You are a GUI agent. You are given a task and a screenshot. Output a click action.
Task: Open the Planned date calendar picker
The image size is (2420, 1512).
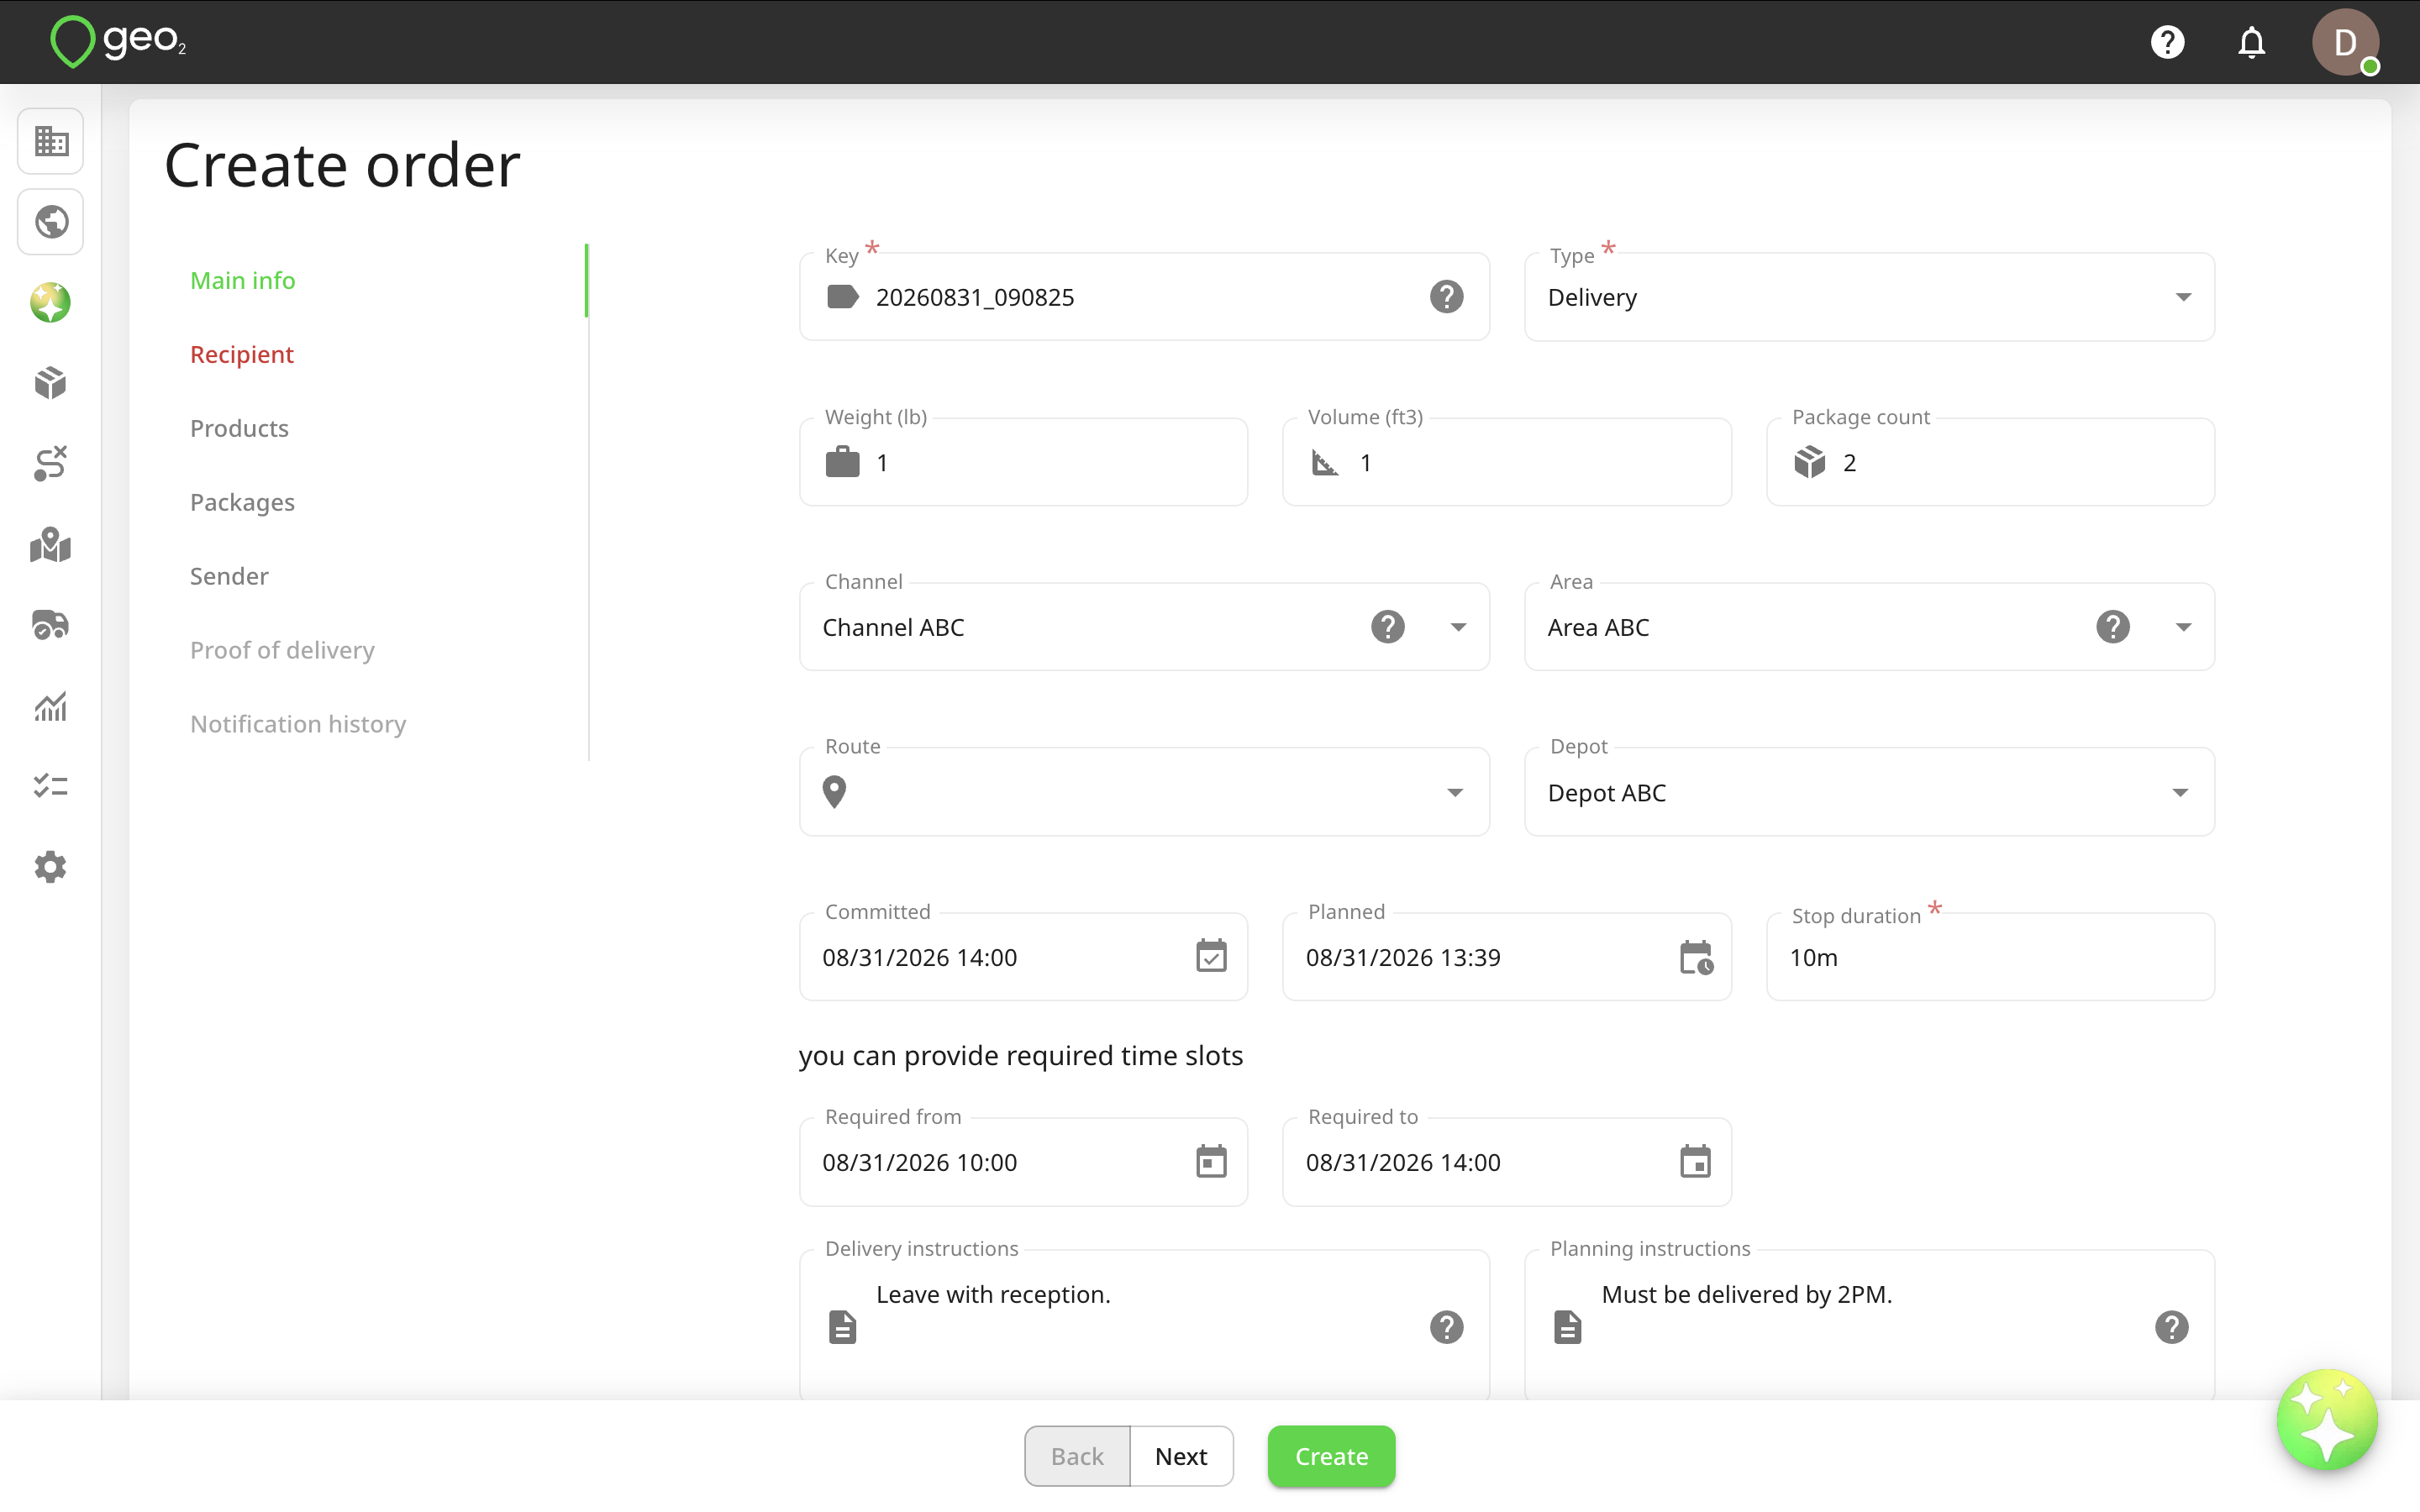tap(1696, 957)
